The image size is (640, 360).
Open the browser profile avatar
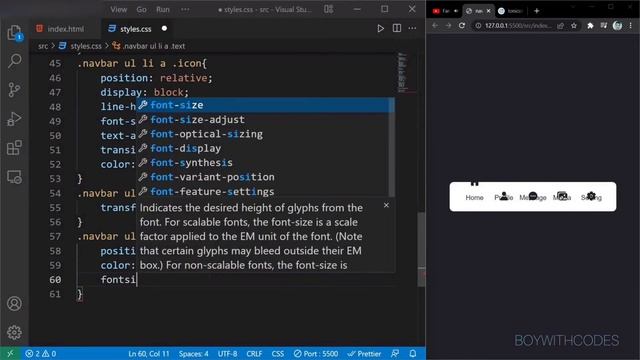[618, 26]
